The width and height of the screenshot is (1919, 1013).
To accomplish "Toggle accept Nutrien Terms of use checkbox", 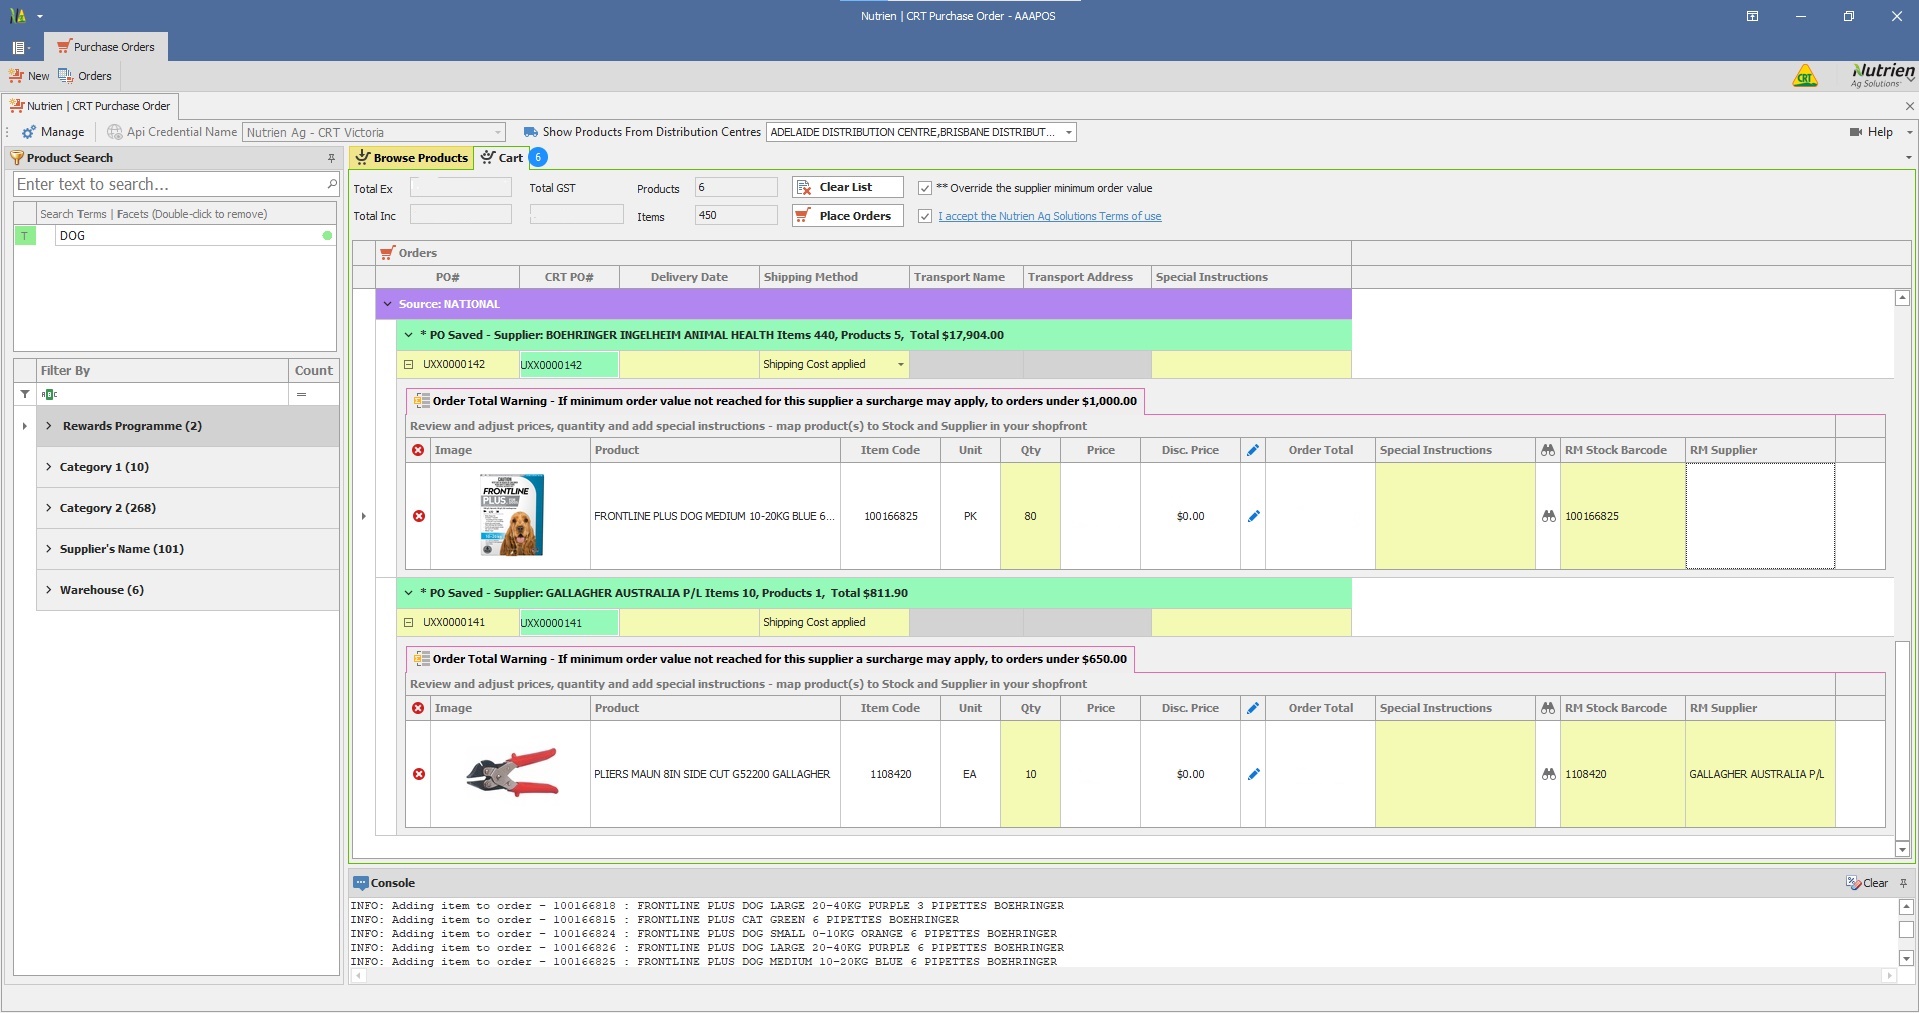I will pos(925,216).
